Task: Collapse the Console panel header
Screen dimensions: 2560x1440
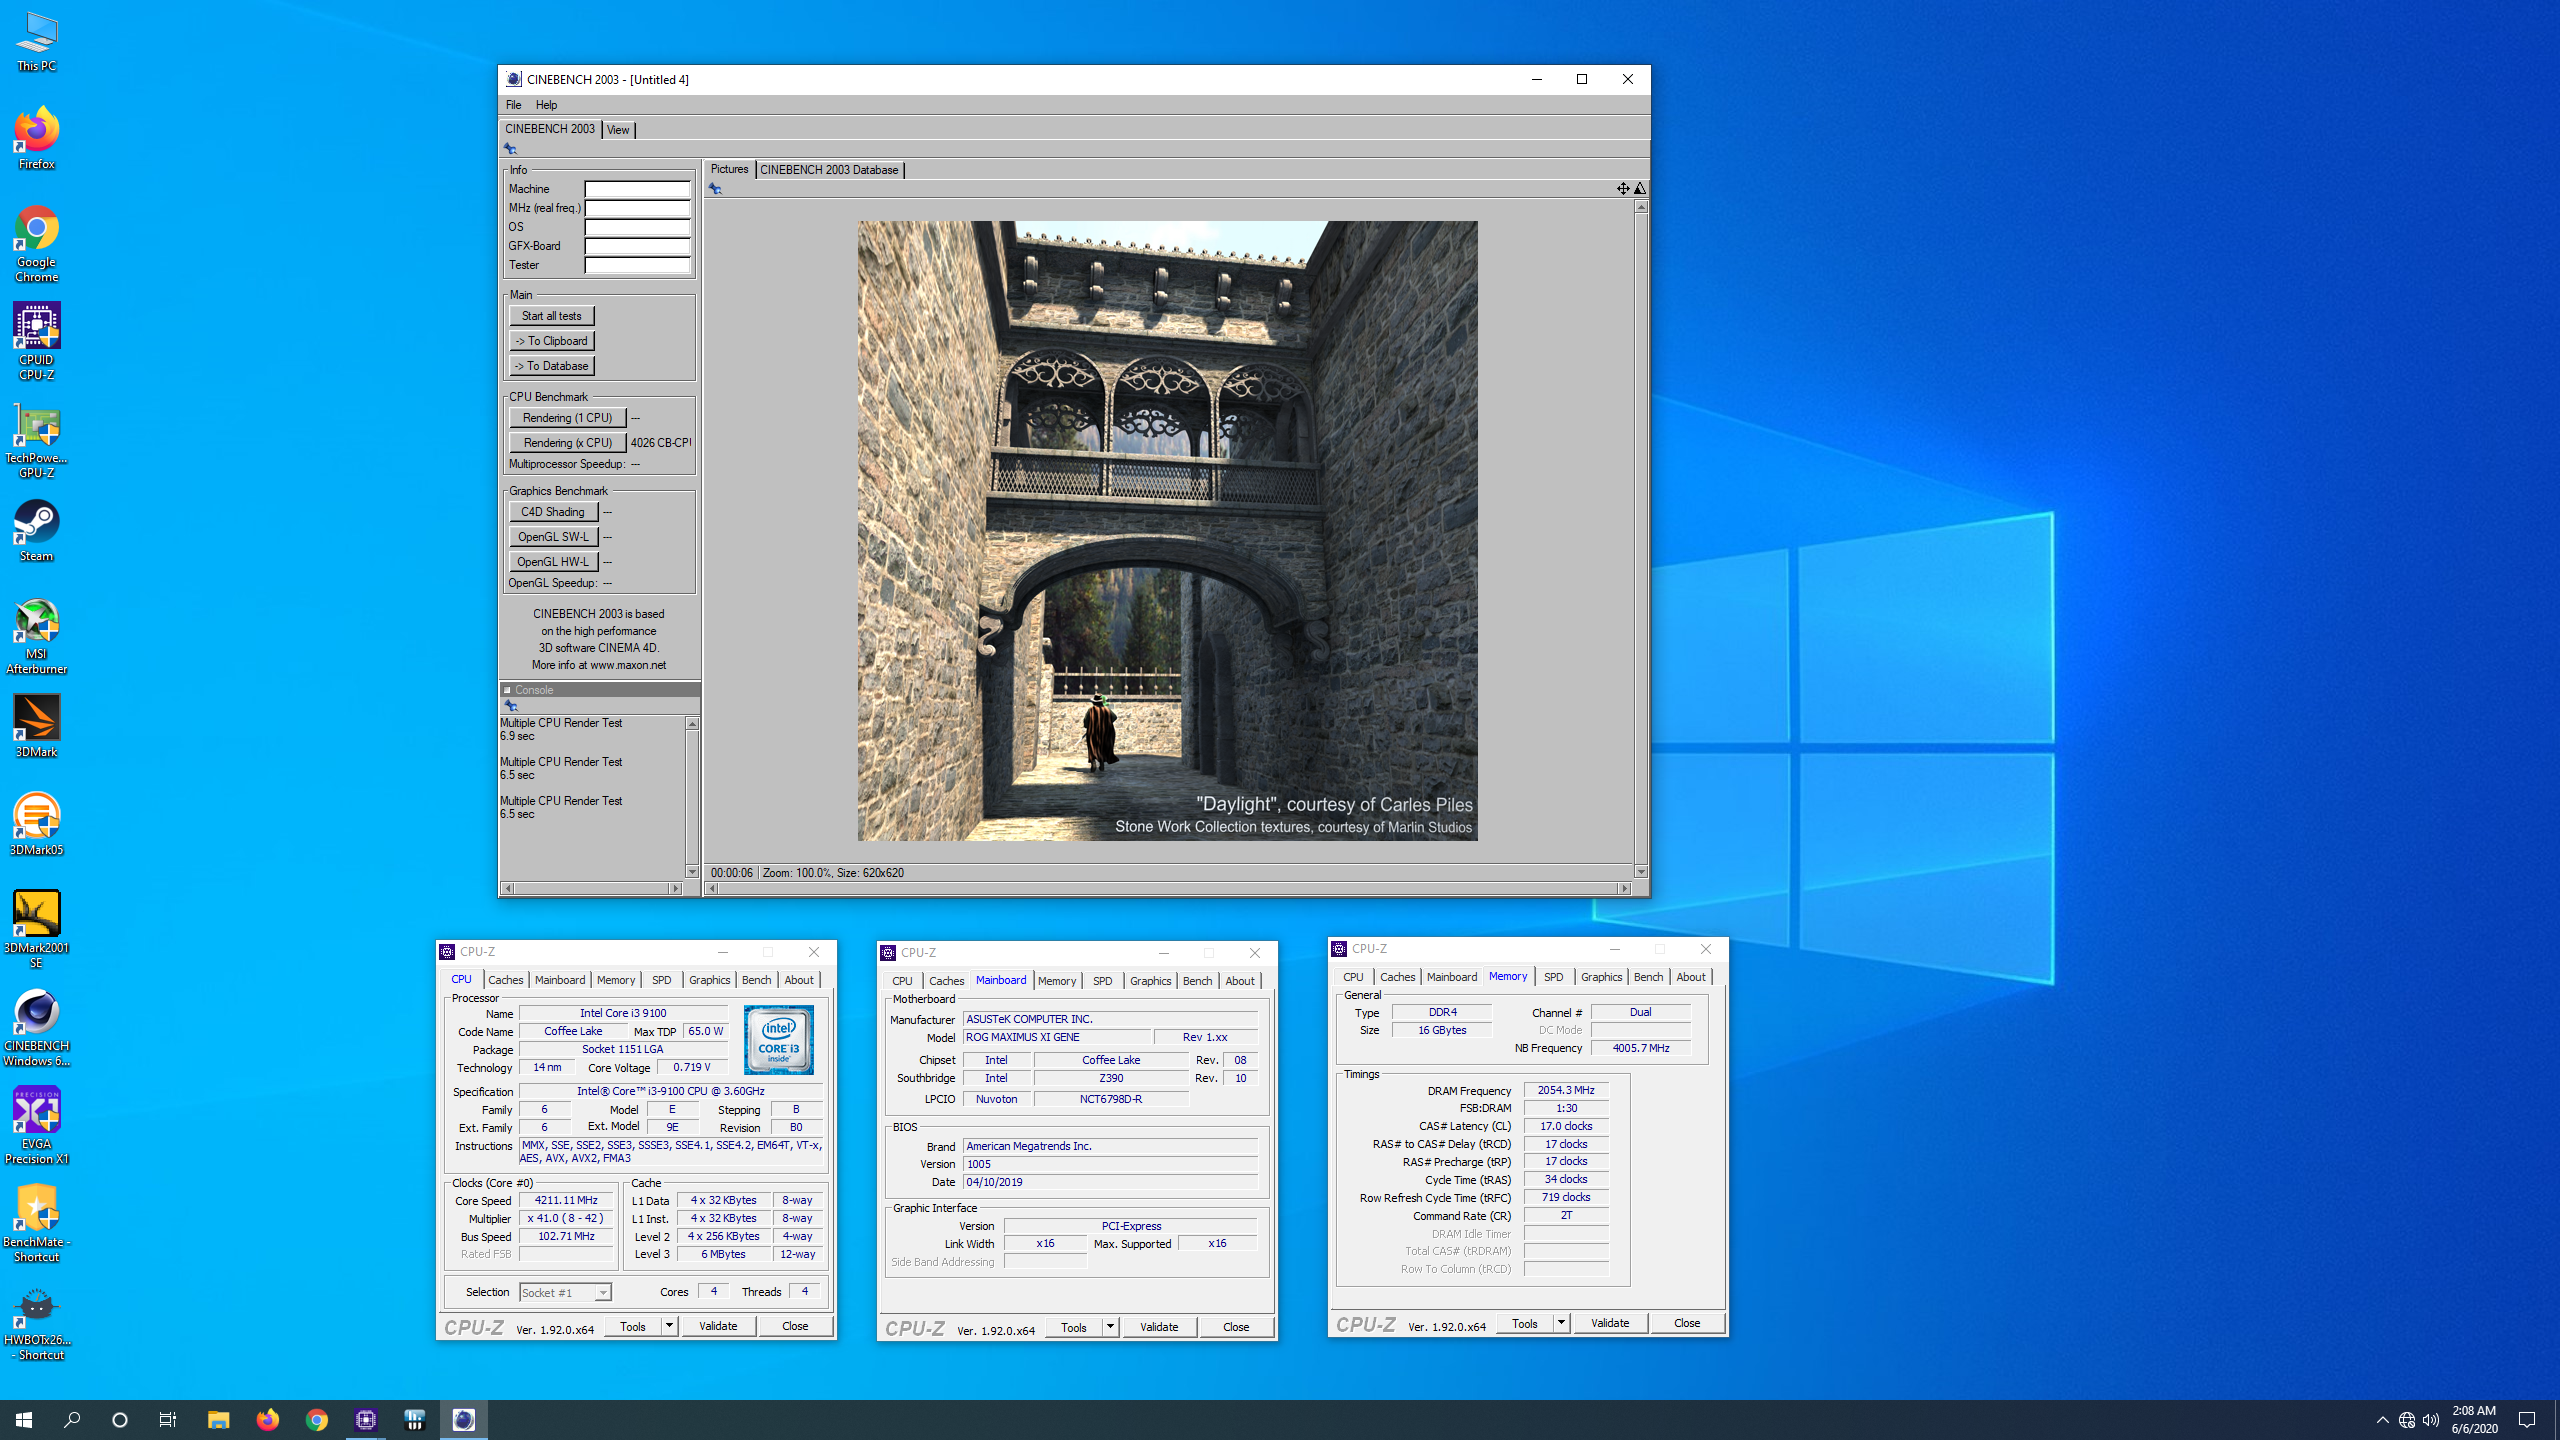Action: (507, 689)
